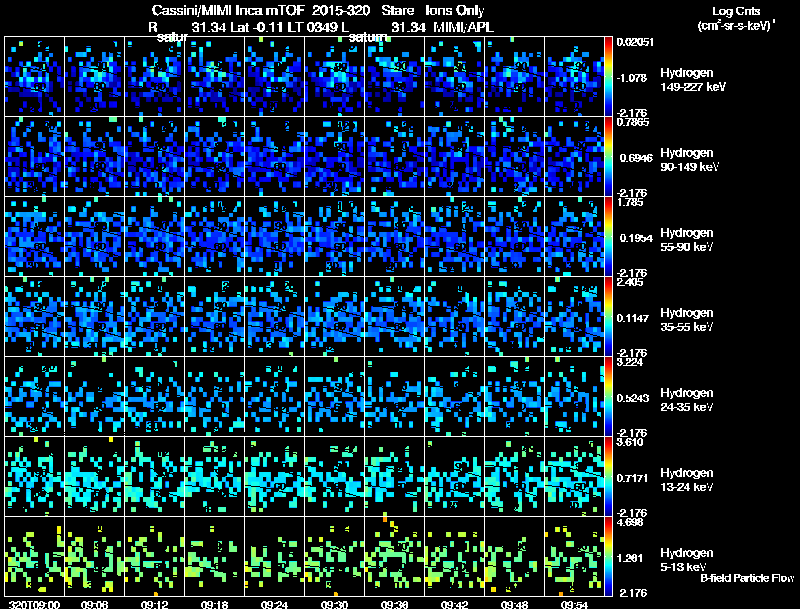Click the Cassini/MIMI Inca mTOF title text
Screen dimensions: 800x609
pos(228,10)
